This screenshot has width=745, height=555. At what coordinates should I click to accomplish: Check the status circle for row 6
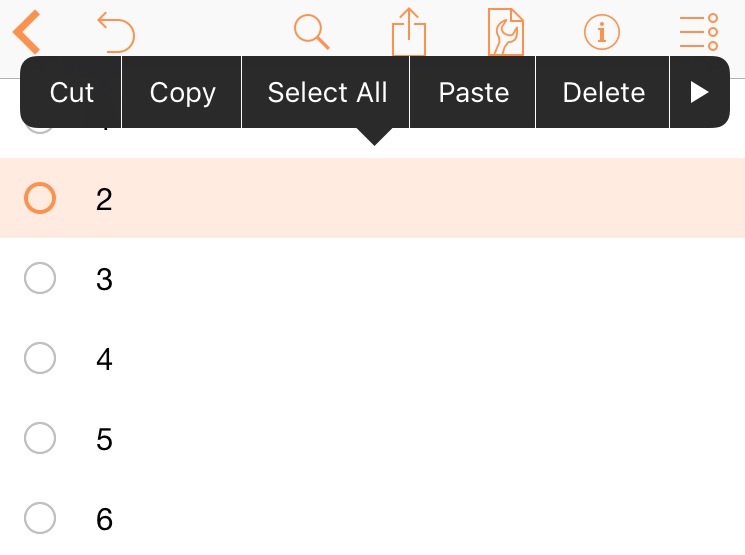[40, 517]
